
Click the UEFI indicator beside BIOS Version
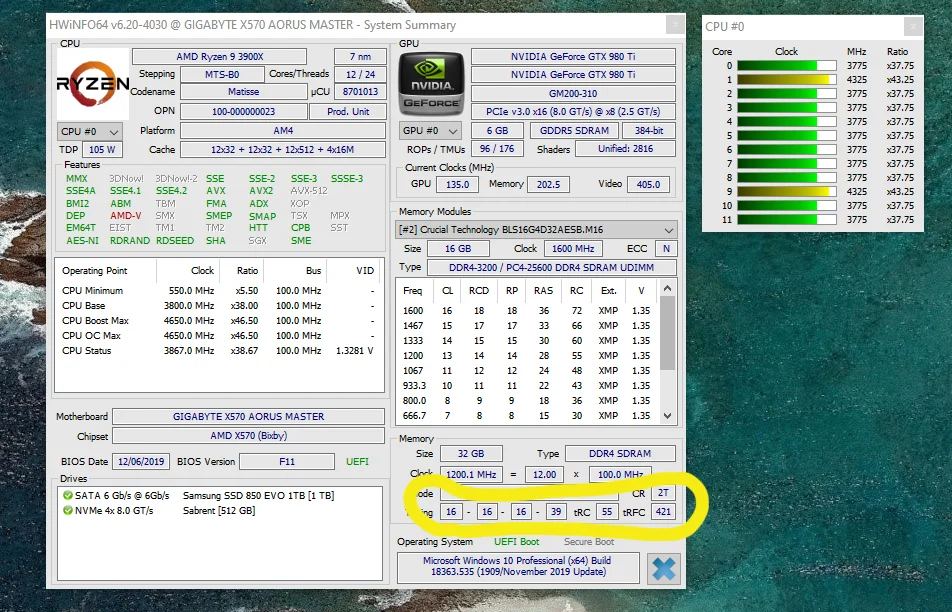[357, 461]
